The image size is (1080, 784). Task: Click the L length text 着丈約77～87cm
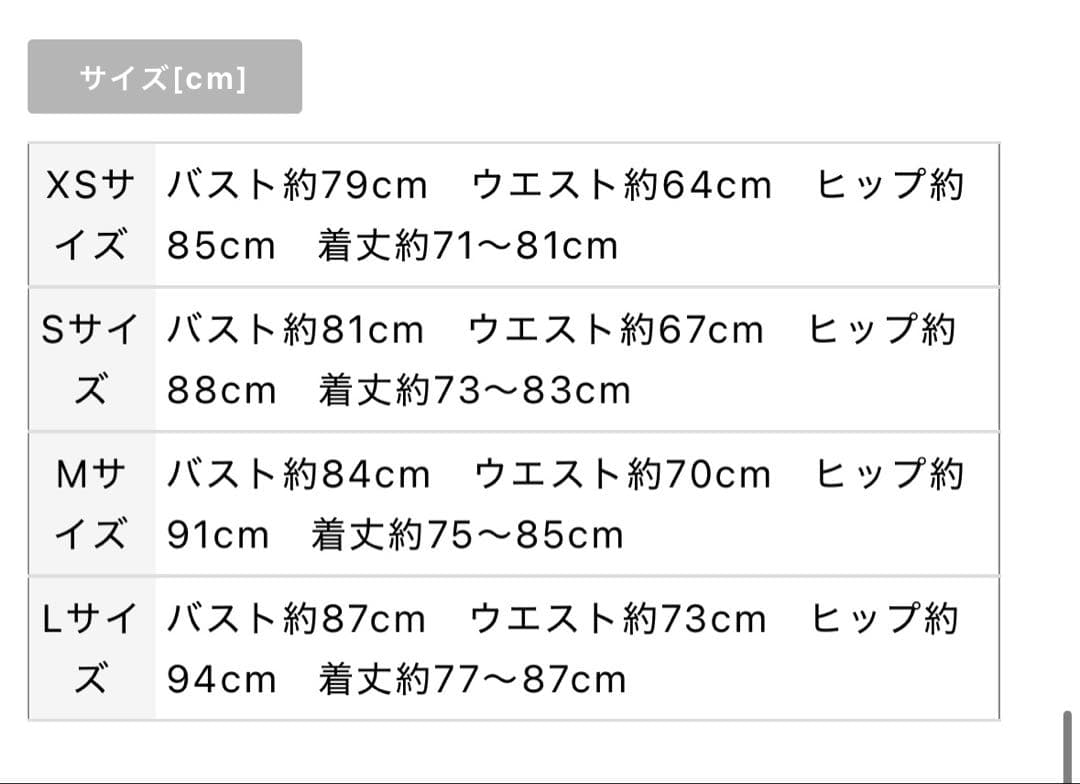click(x=472, y=680)
